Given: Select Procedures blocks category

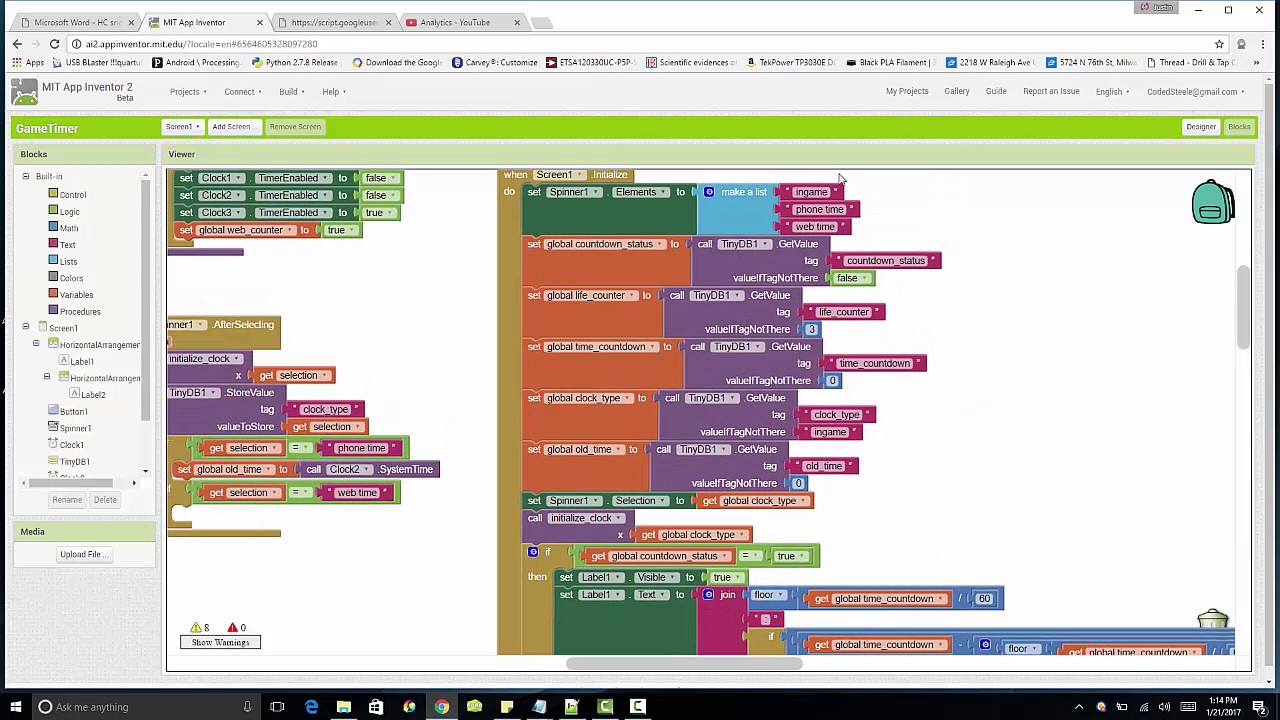Looking at the screenshot, I should click(x=80, y=311).
